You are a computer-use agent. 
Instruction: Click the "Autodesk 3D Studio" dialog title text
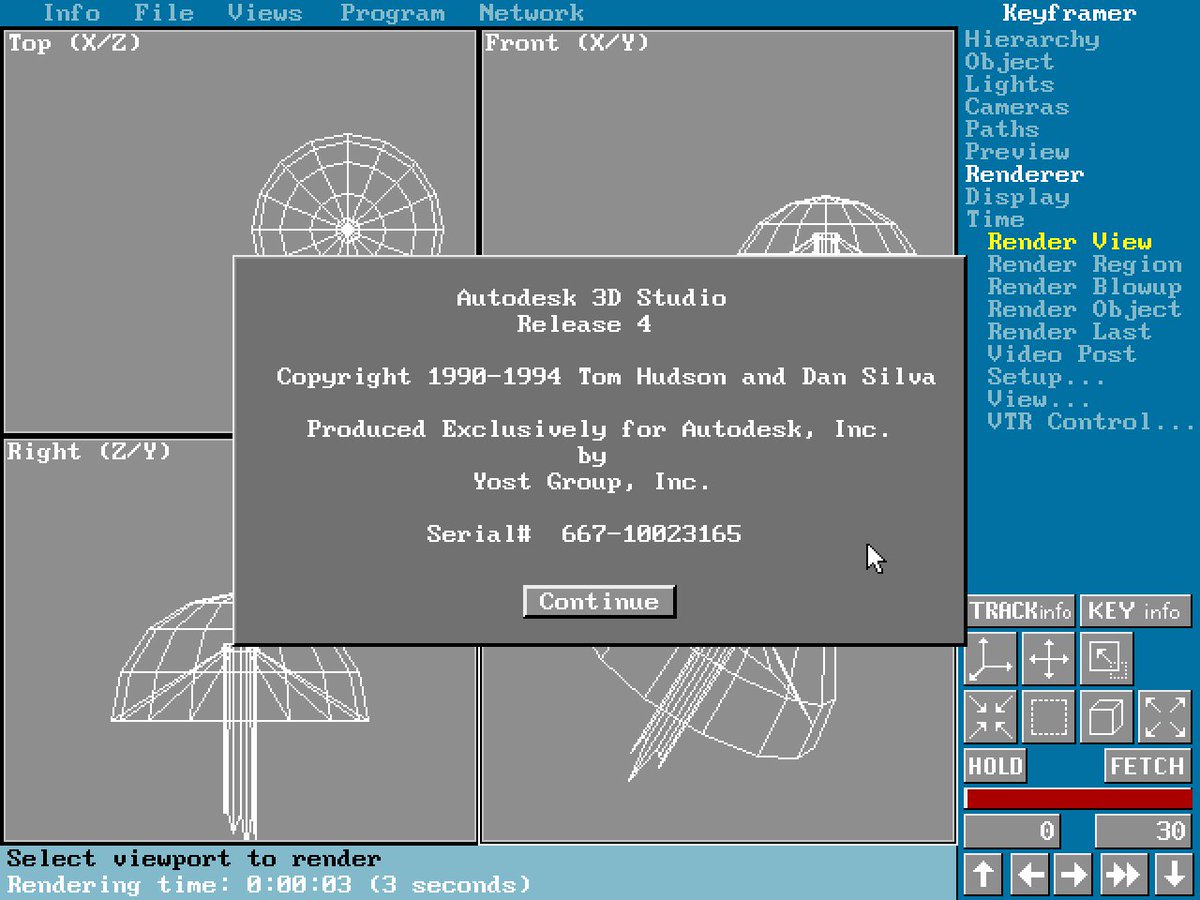click(x=591, y=298)
